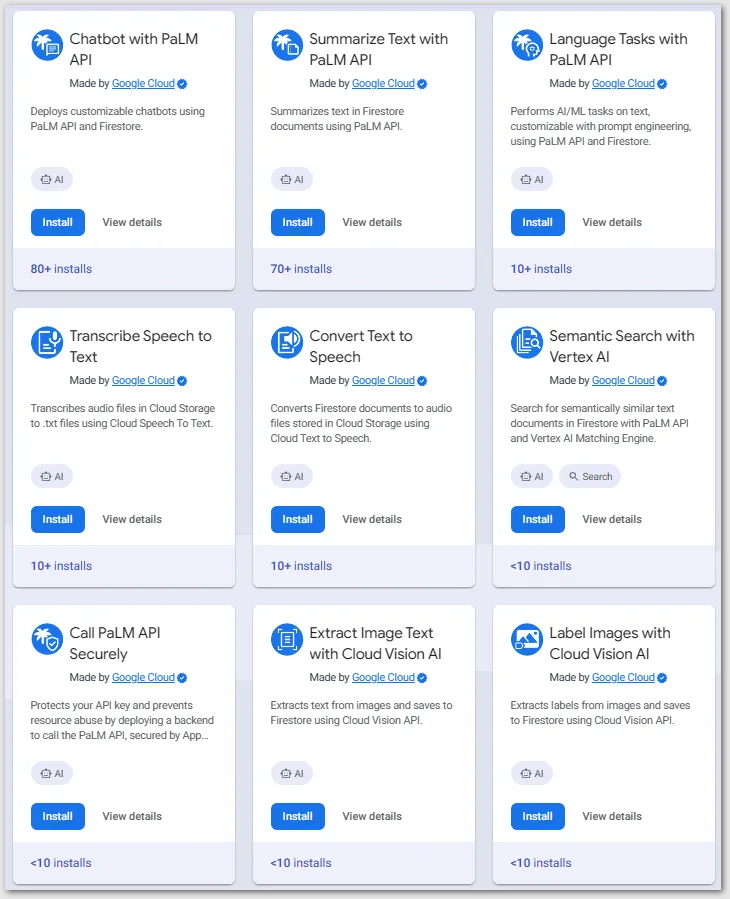730x899 pixels.
Task: Open Google Cloud link on Label Images card
Action: pos(623,678)
